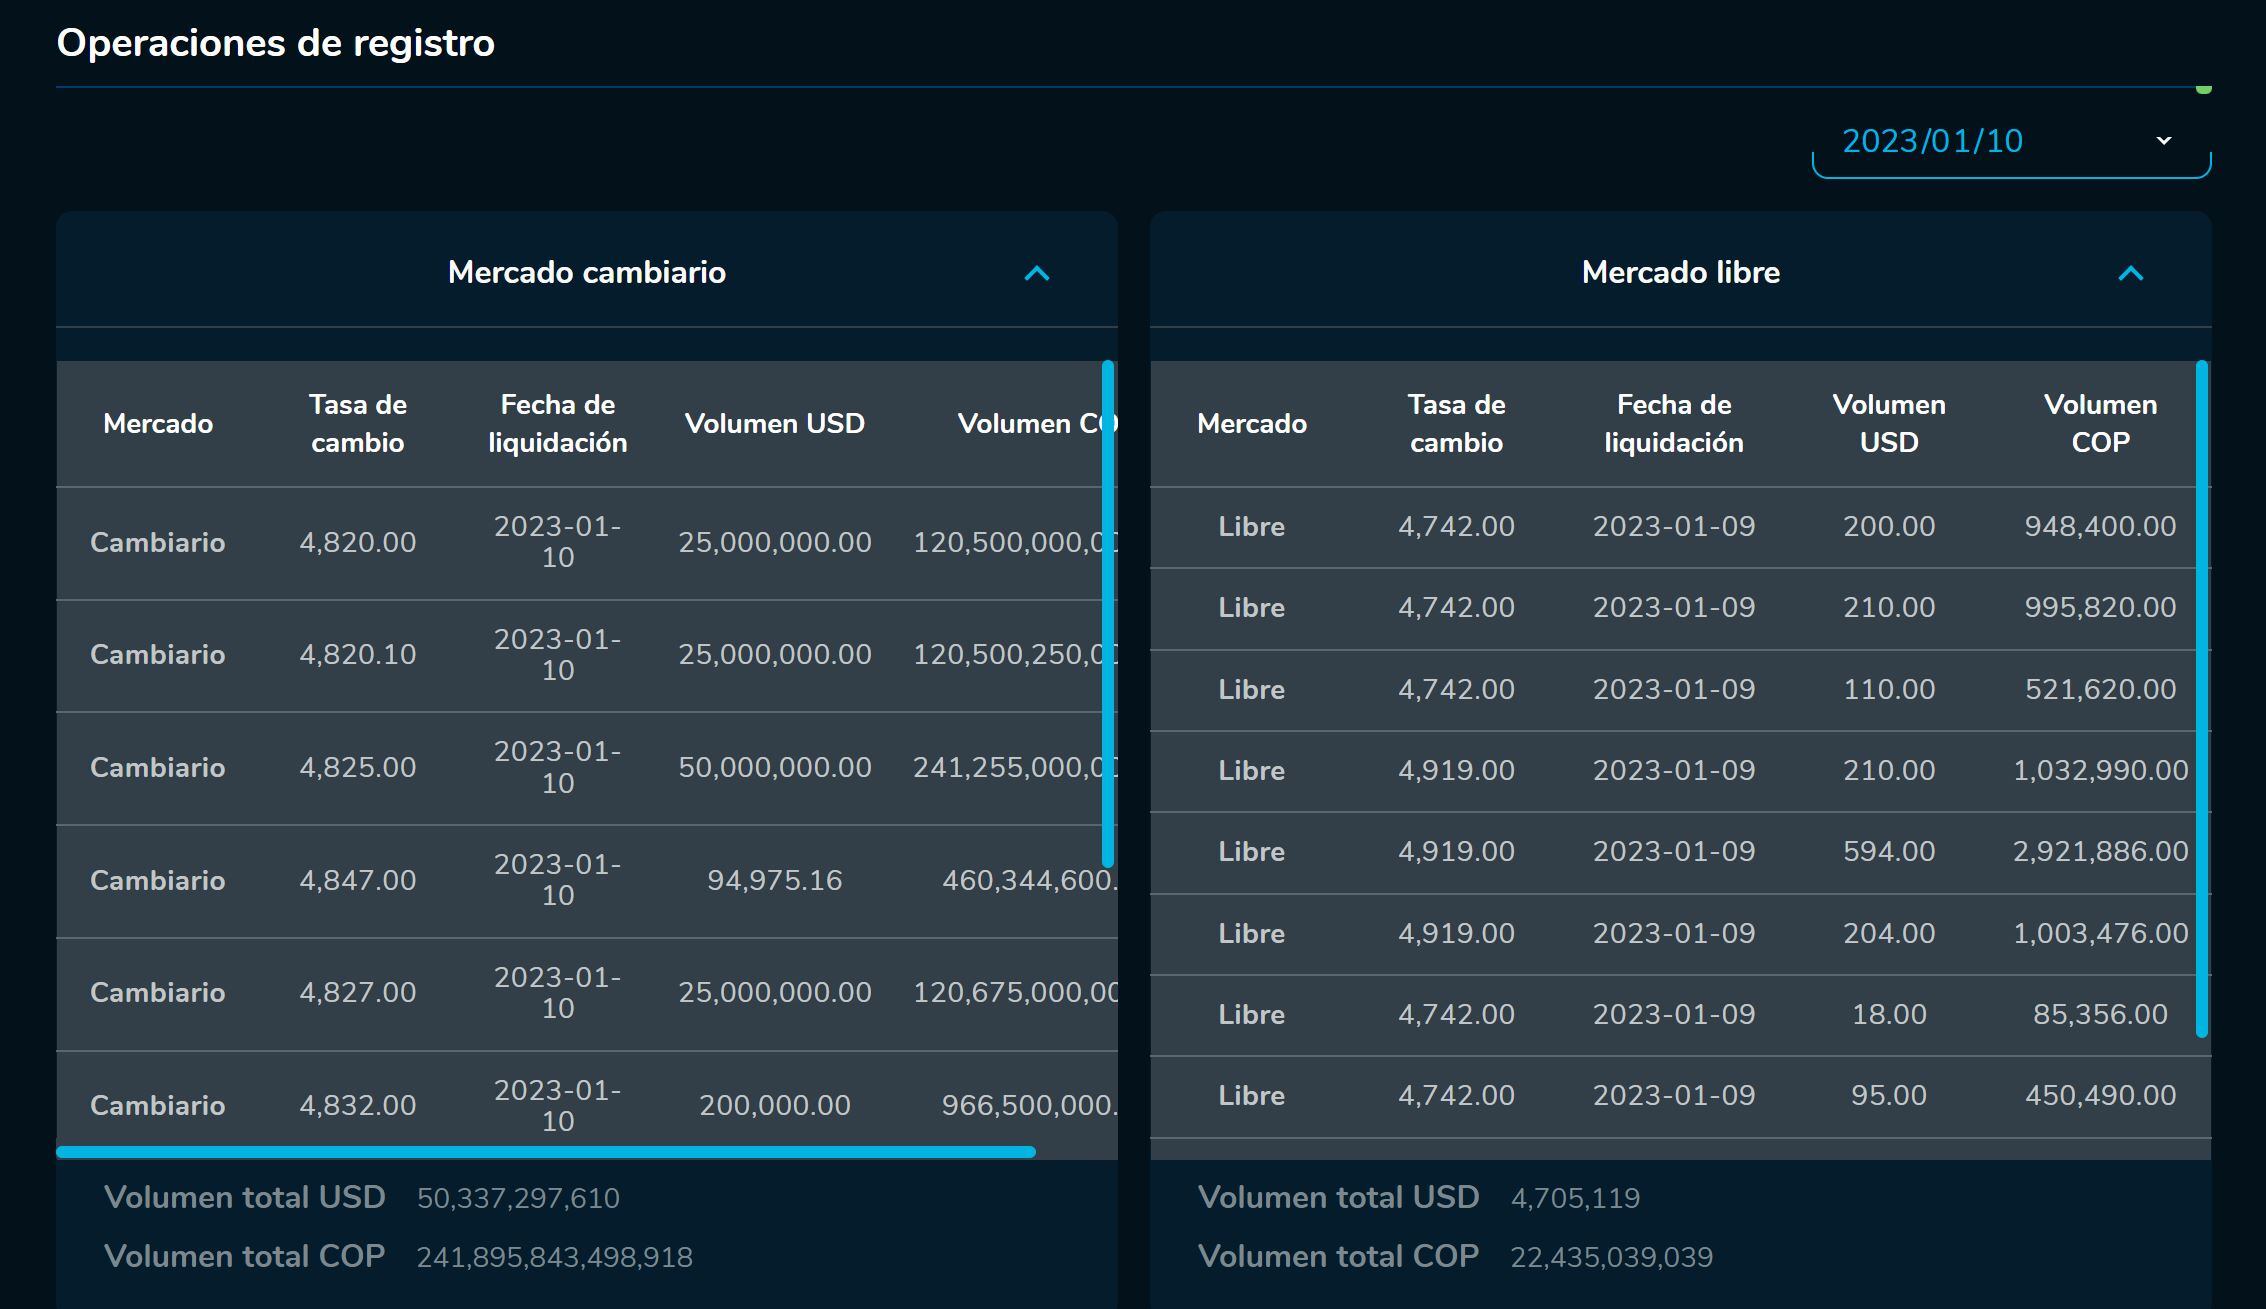This screenshot has height=1309, width=2266.
Task: Click the Mercado libre panel title
Action: [1680, 272]
